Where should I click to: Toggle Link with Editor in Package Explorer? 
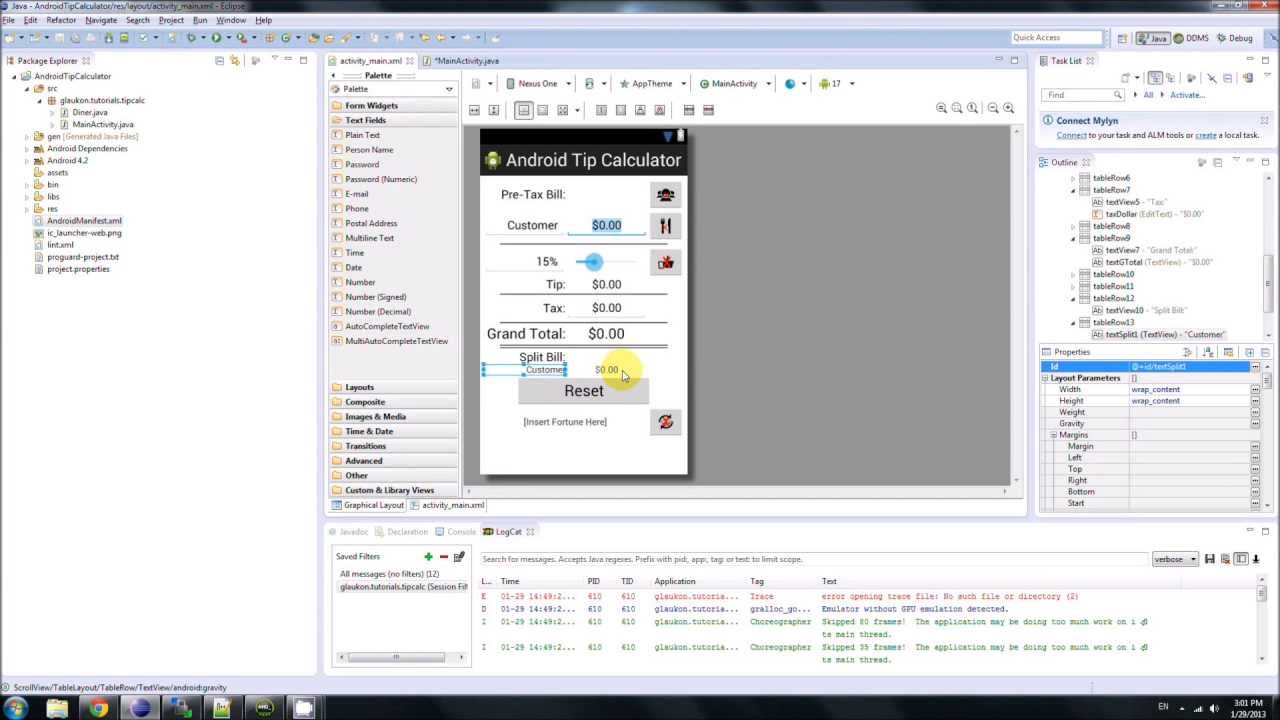pyautogui.click(x=235, y=61)
